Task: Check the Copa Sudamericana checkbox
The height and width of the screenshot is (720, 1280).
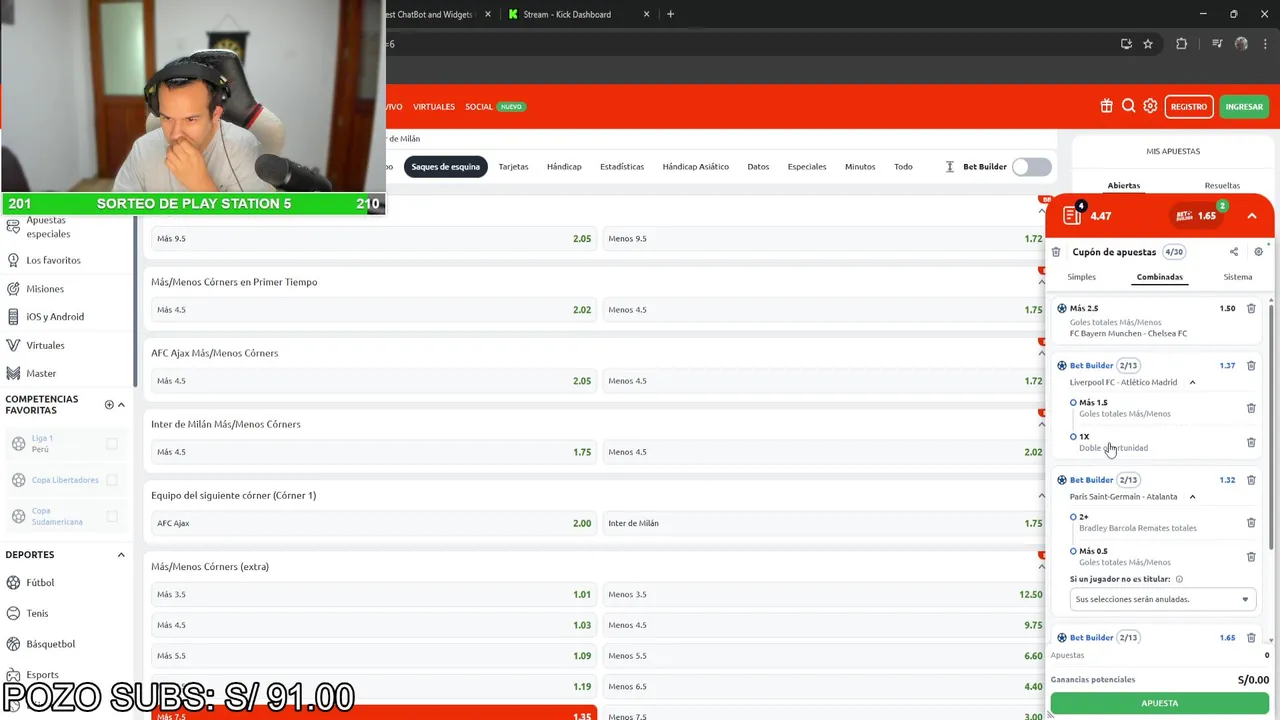Action: click(x=112, y=516)
